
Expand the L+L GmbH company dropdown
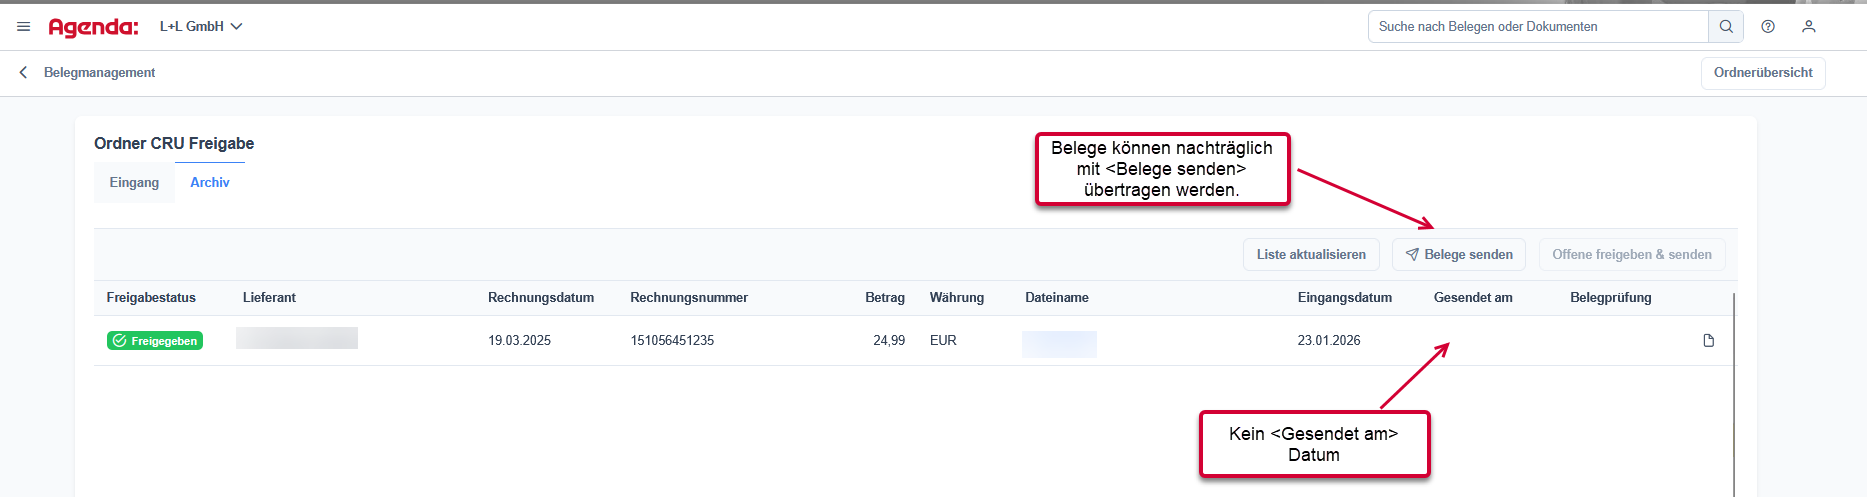click(201, 27)
